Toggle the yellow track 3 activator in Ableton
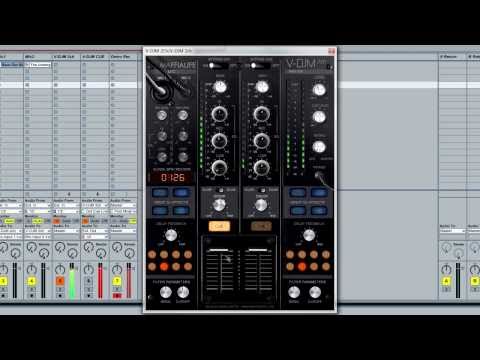480x360 pixels. tap(3, 281)
